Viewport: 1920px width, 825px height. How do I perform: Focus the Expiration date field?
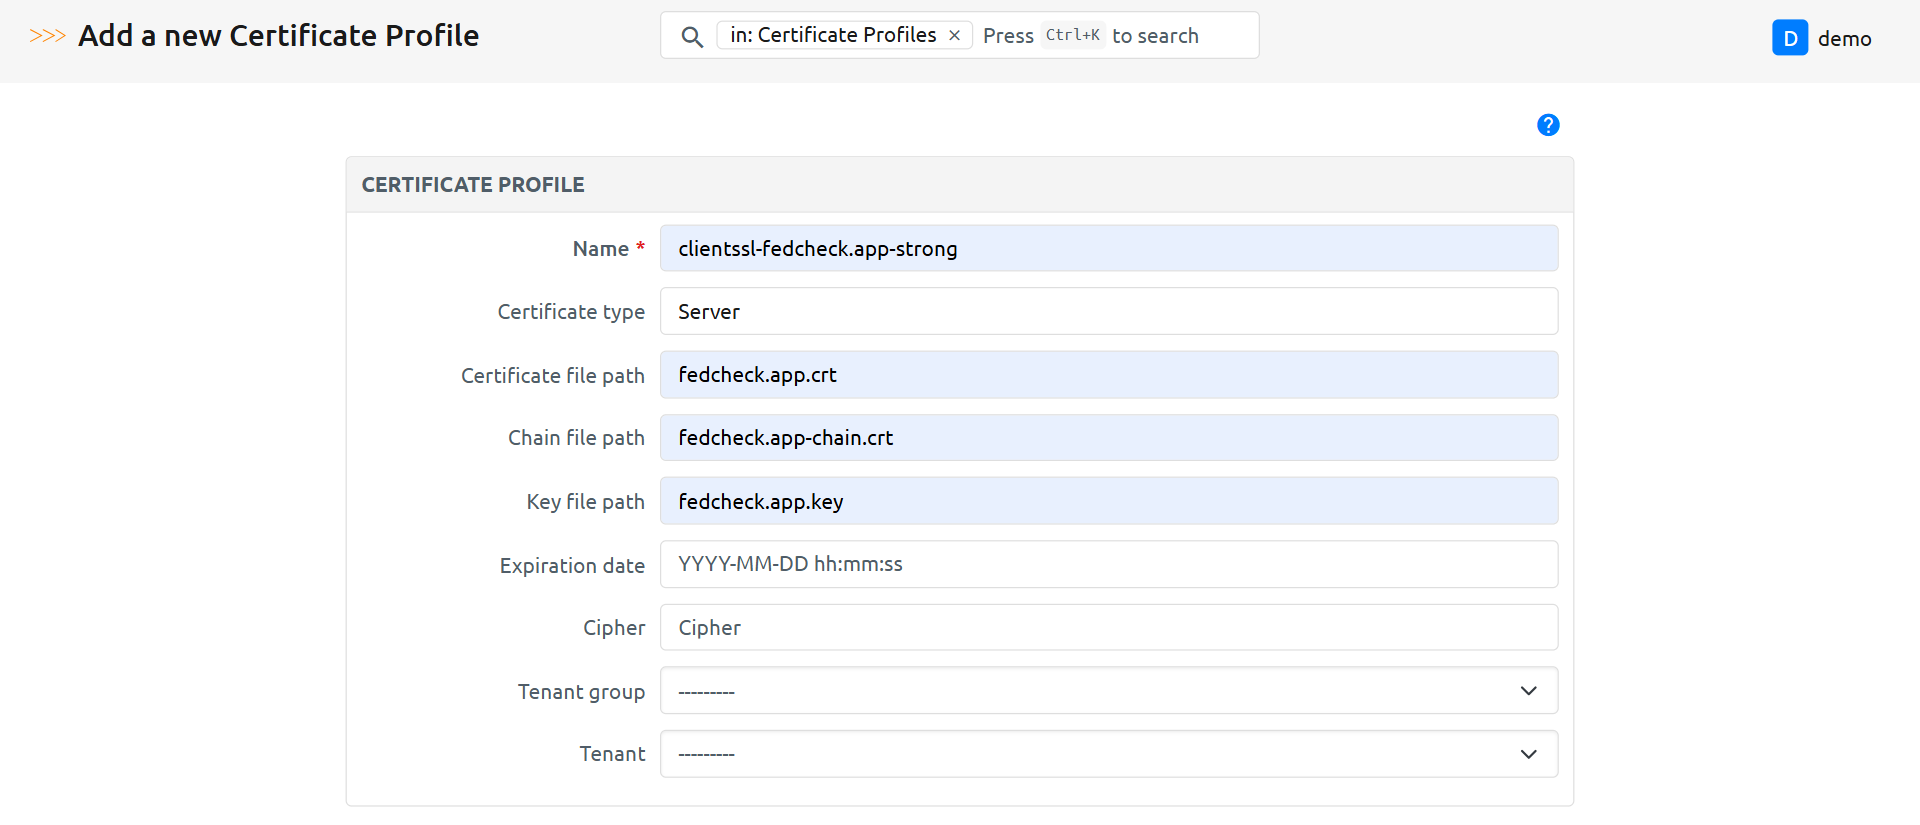(x=1108, y=565)
